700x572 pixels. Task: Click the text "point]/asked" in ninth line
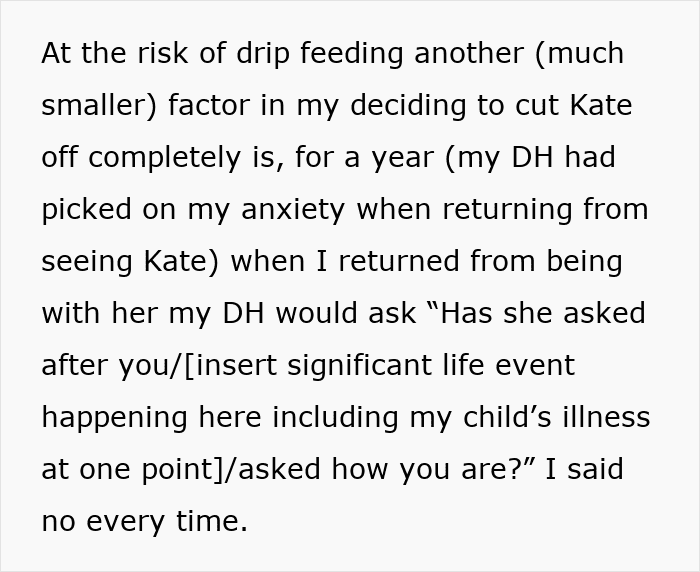231,470
